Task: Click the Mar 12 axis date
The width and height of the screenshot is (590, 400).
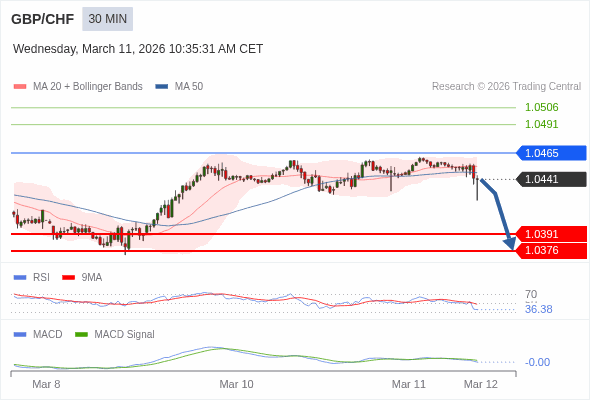Action: coord(481,384)
